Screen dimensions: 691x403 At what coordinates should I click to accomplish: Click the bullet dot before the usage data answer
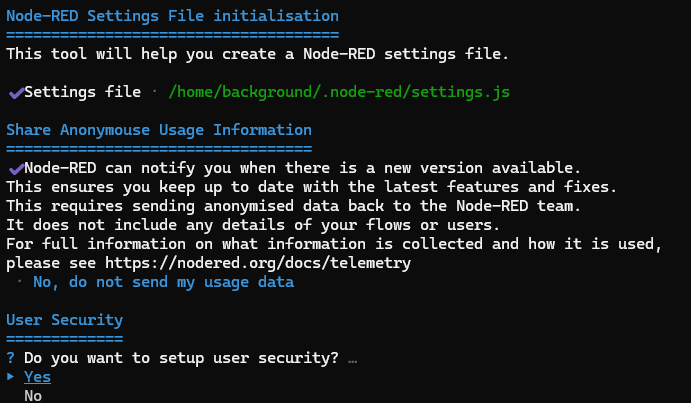click(19, 280)
